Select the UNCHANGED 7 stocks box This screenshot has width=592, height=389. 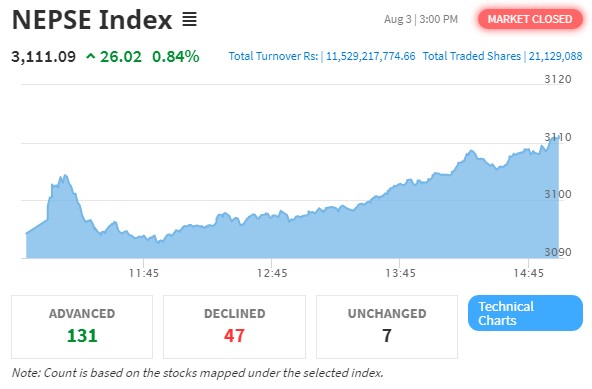pyautogui.click(x=387, y=327)
